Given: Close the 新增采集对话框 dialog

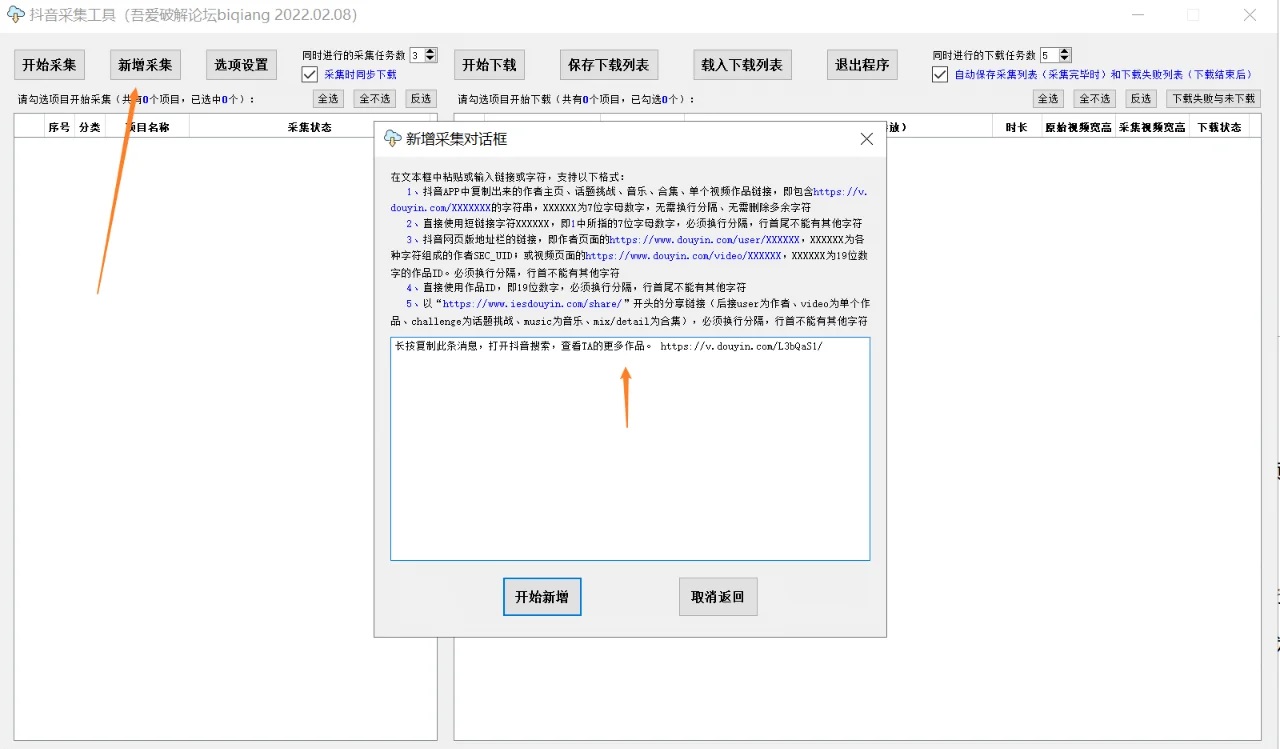Looking at the screenshot, I should coord(867,139).
